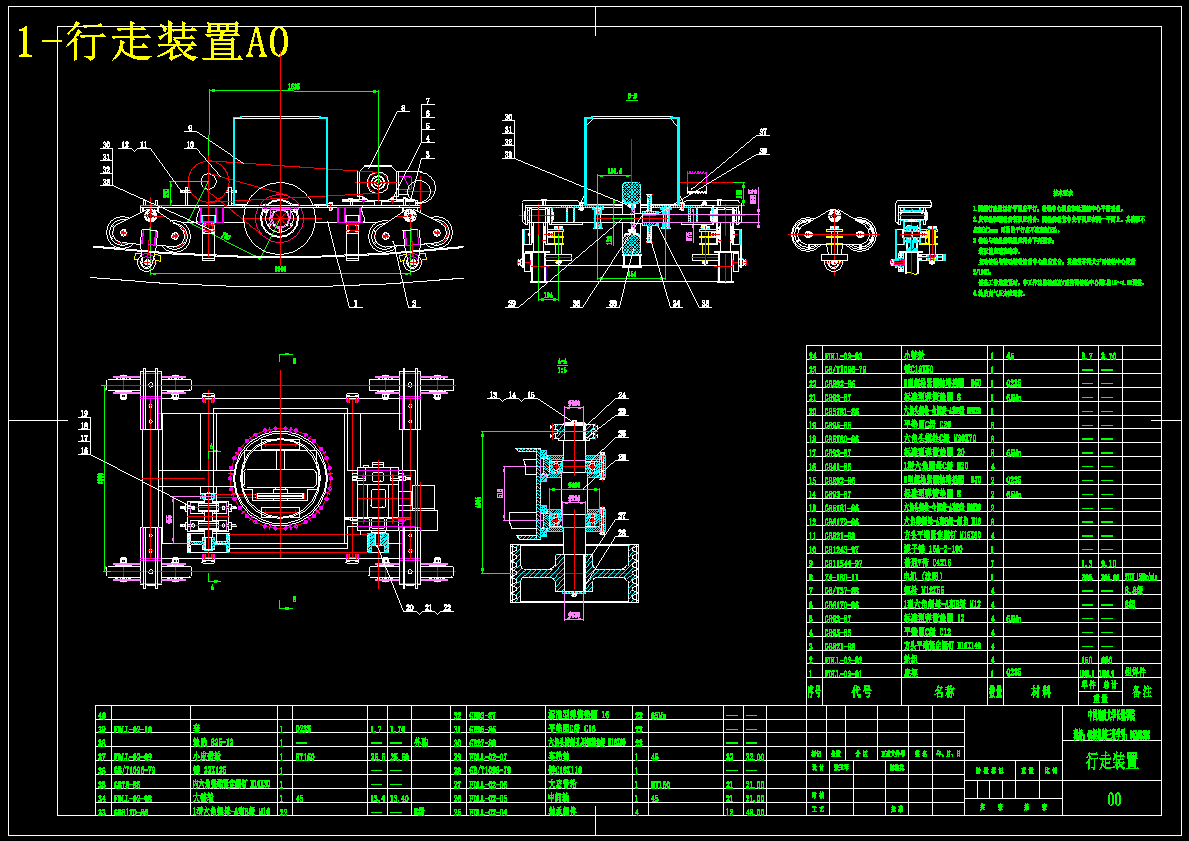Click balloon group "20 21 22" under plan view
Viewport: 1189px width, 841px height.
pyautogui.click(x=428, y=608)
